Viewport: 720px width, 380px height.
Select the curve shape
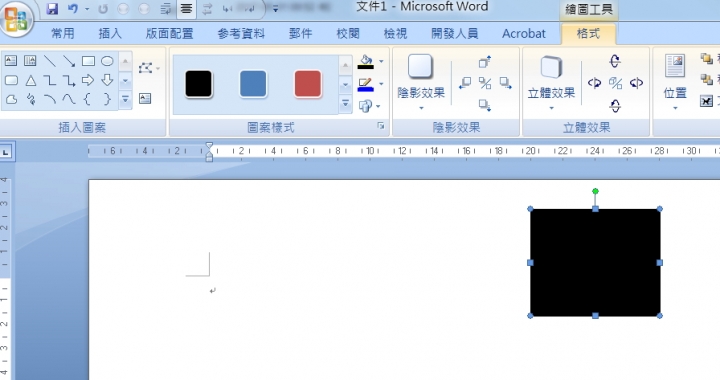point(69,99)
